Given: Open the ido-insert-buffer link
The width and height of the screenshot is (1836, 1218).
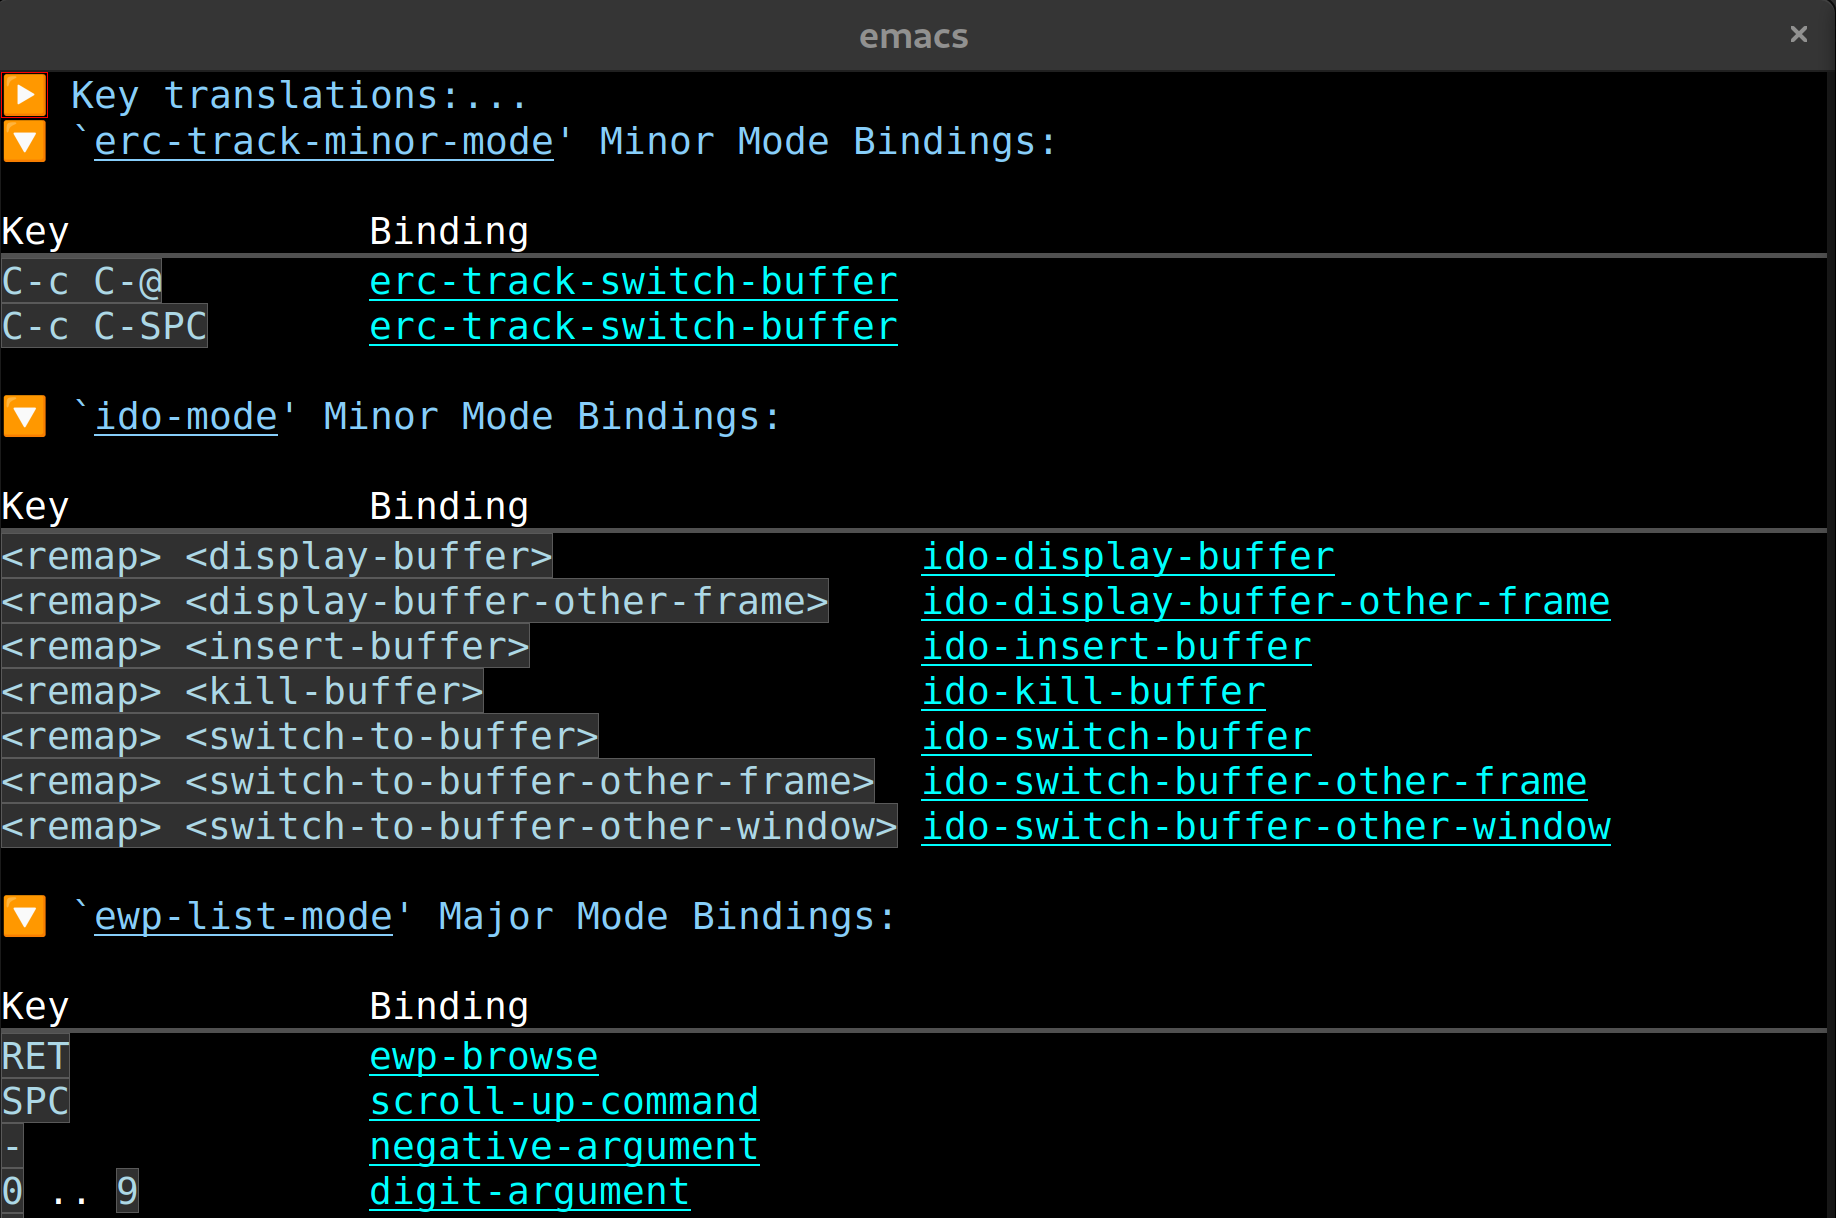Looking at the screenshot, I should click(x=1116, y=647).
